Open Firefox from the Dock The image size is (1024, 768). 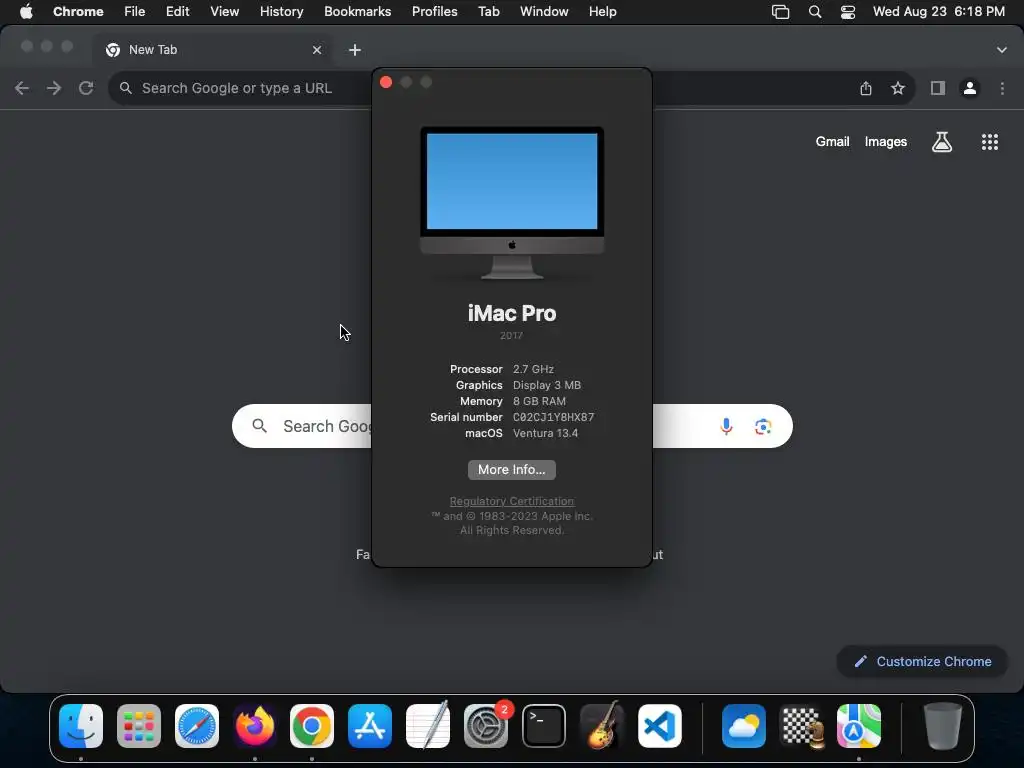click(255, 726)
